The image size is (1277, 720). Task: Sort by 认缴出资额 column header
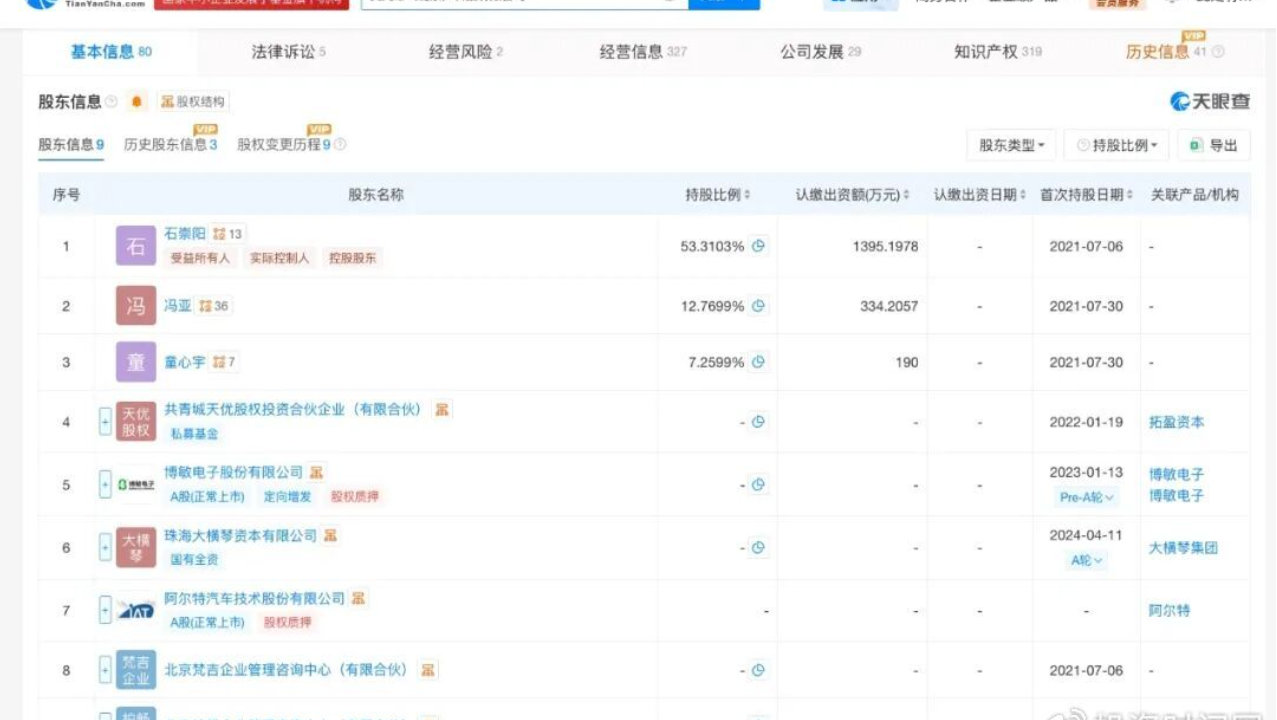coord(852,195)
